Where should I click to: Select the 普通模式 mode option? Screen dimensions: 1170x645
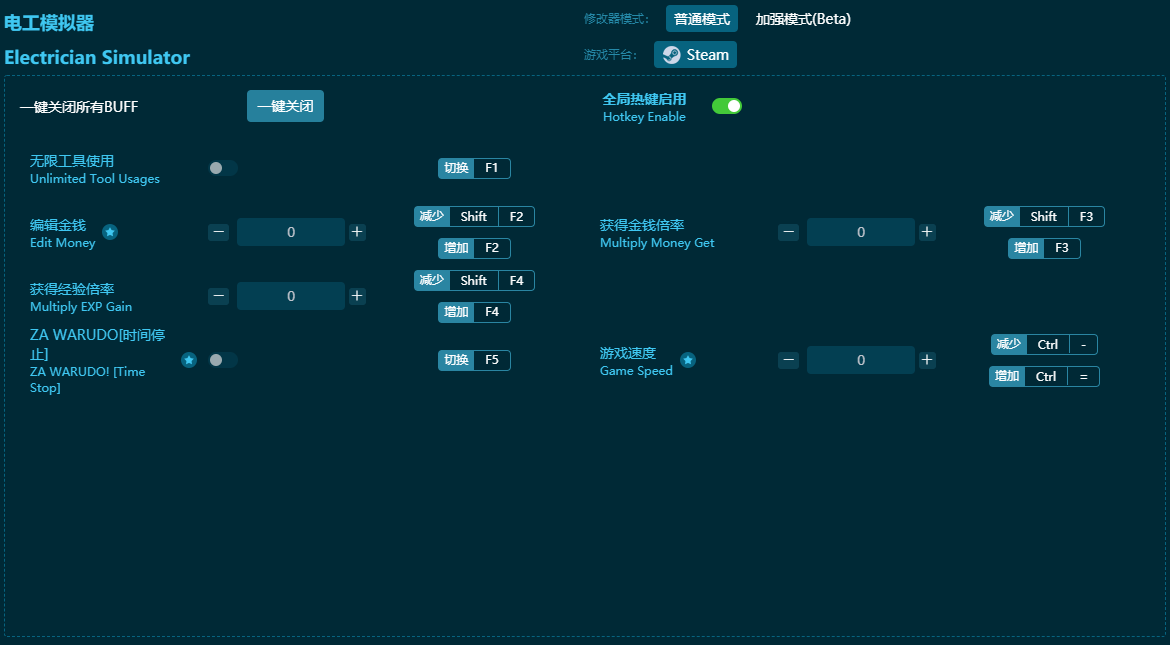tap(701, 19)
